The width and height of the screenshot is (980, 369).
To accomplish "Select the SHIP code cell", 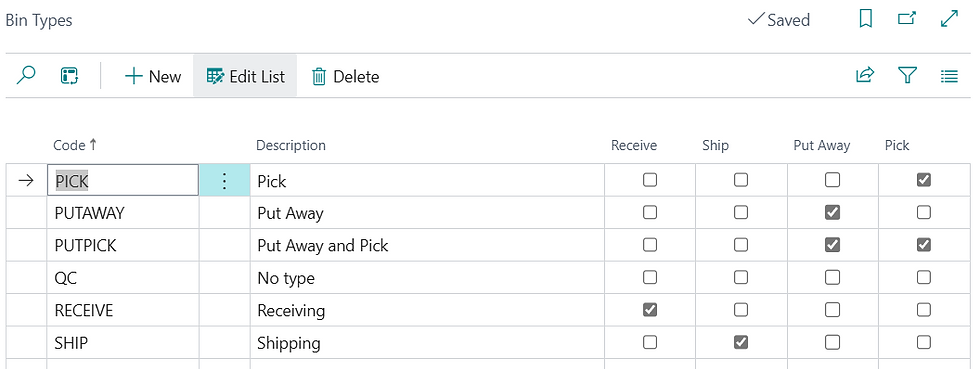I will click(x=123, y=343).
